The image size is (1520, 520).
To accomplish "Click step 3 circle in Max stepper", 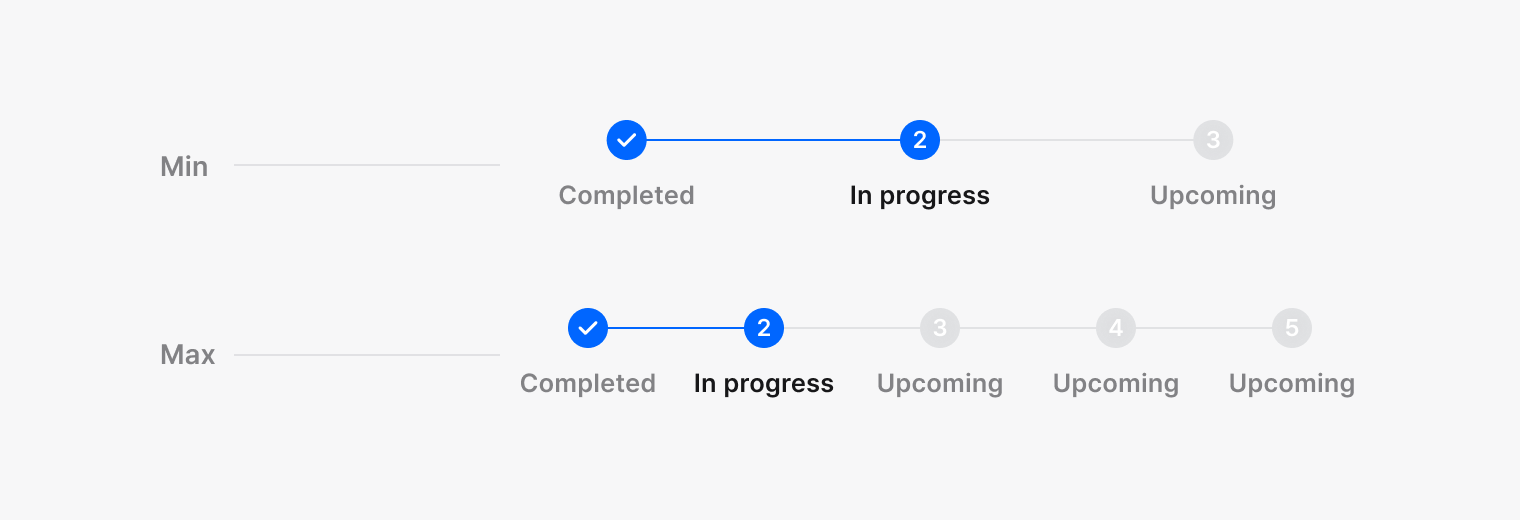I will coord(940,328).
